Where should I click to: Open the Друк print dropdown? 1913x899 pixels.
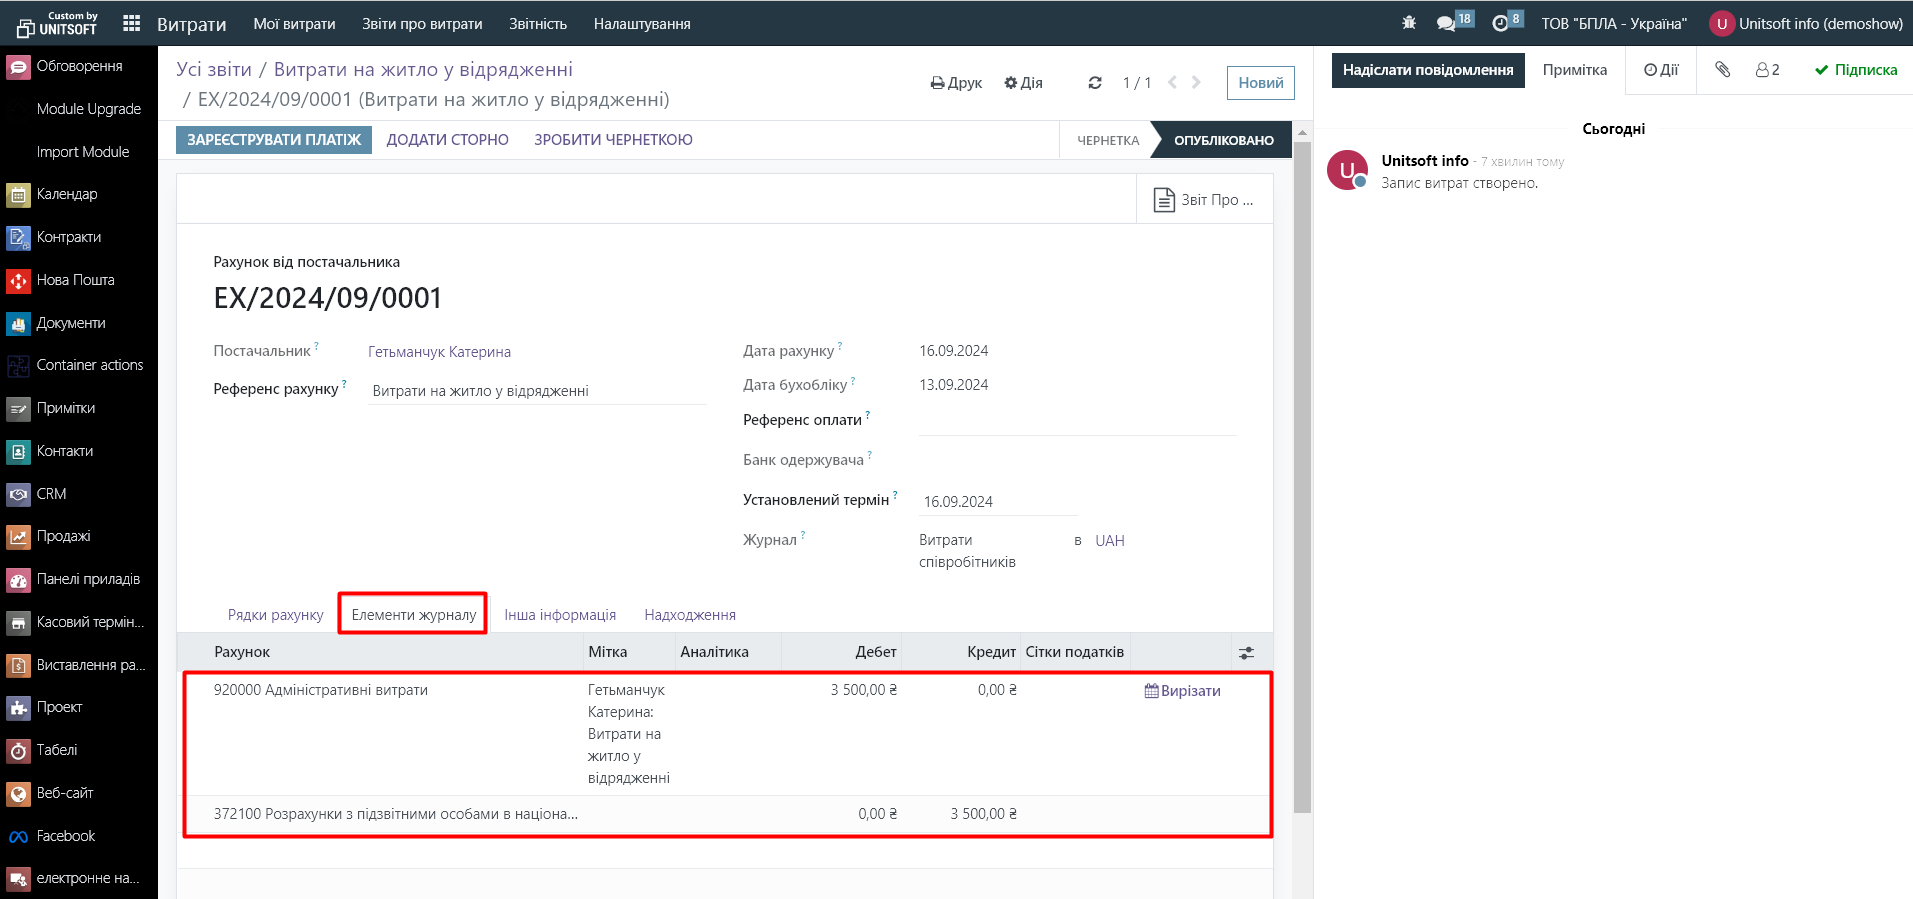coord(956,83)
